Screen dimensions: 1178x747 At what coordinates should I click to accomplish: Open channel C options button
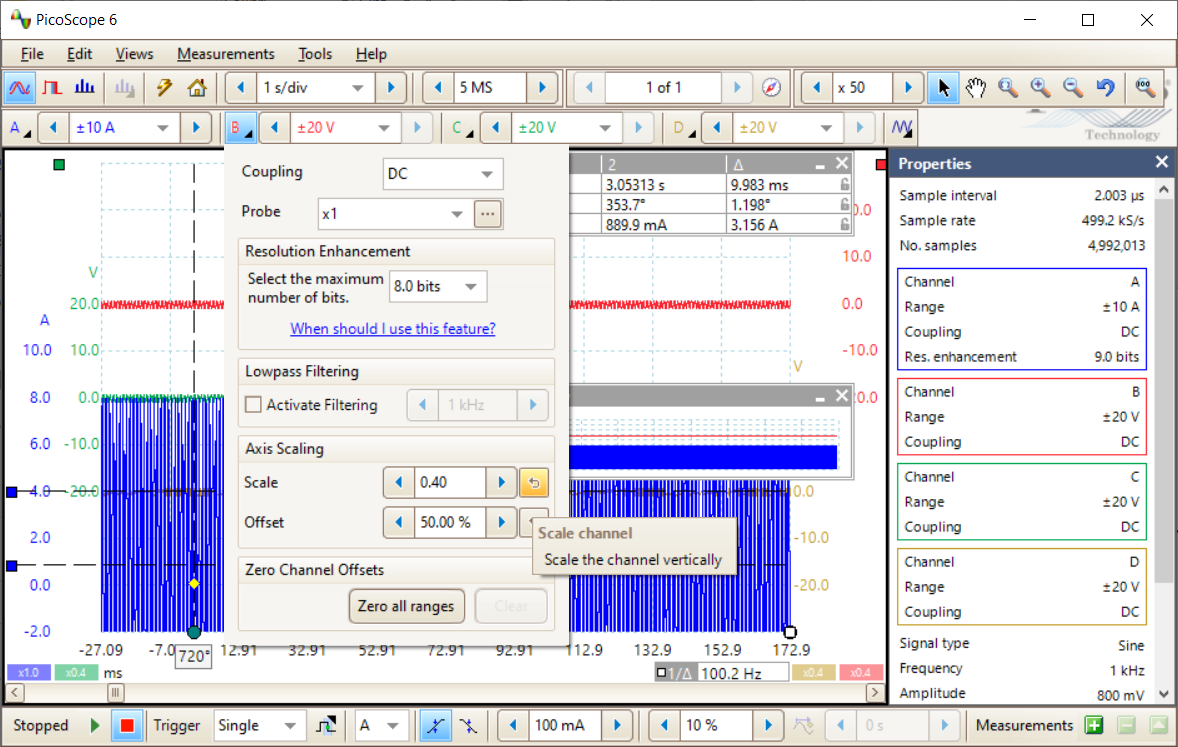click(x=461, y=128)
